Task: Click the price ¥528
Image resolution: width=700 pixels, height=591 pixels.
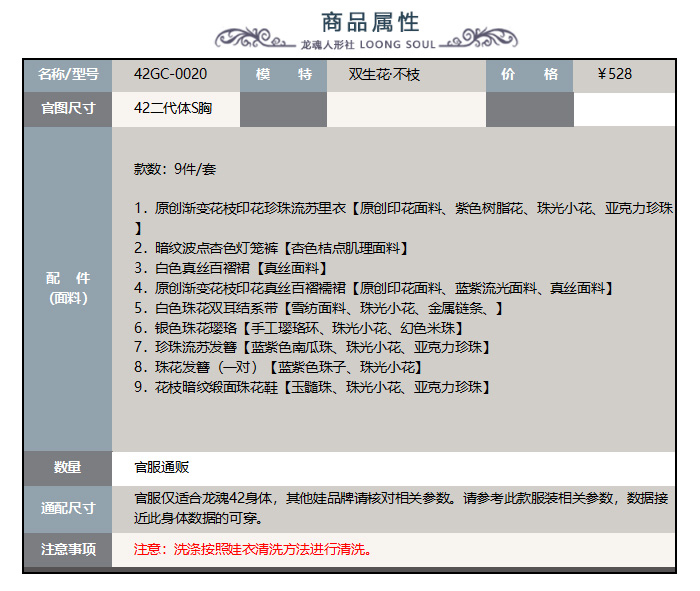Action: coord(614,74)
